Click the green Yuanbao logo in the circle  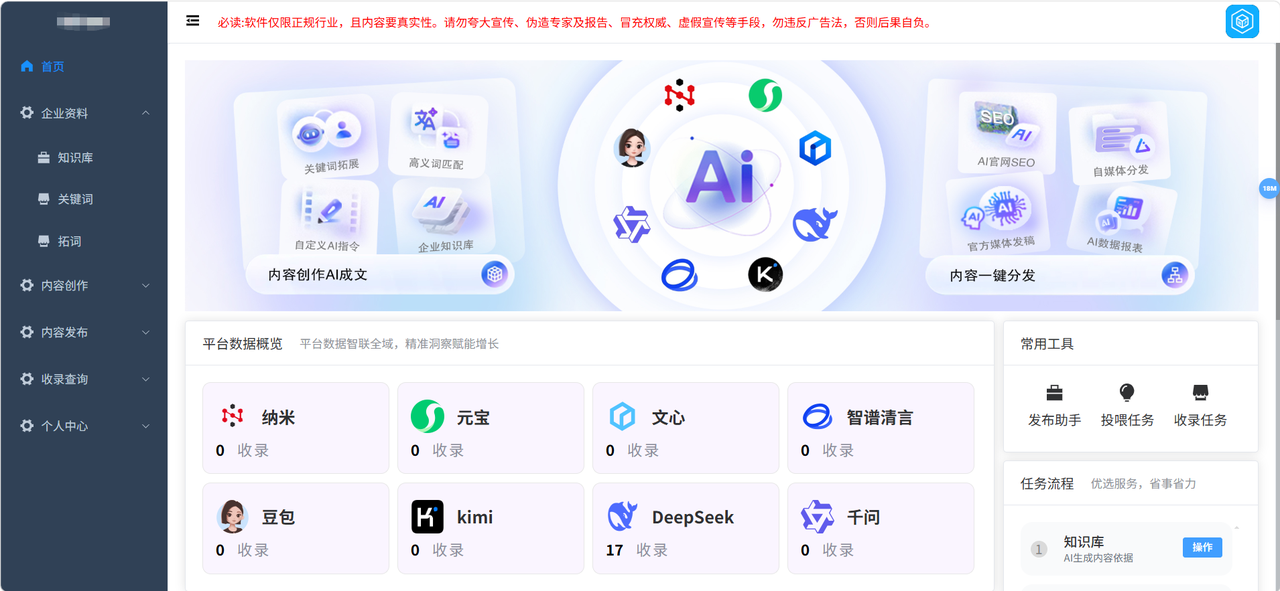[765, 95]
